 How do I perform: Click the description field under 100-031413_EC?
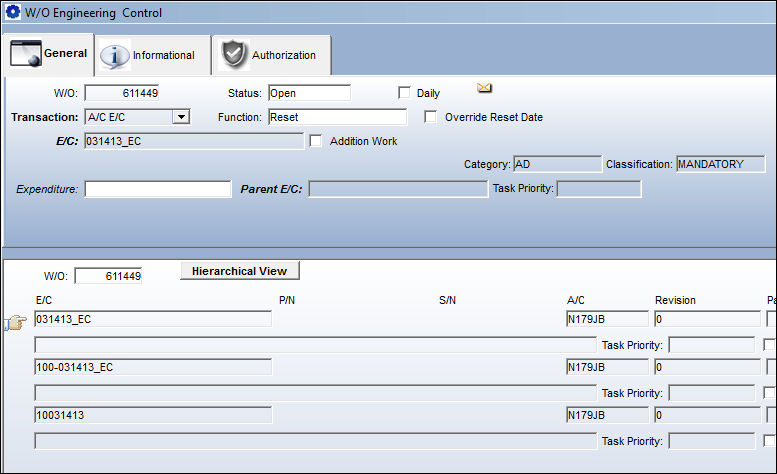(315, 393)
